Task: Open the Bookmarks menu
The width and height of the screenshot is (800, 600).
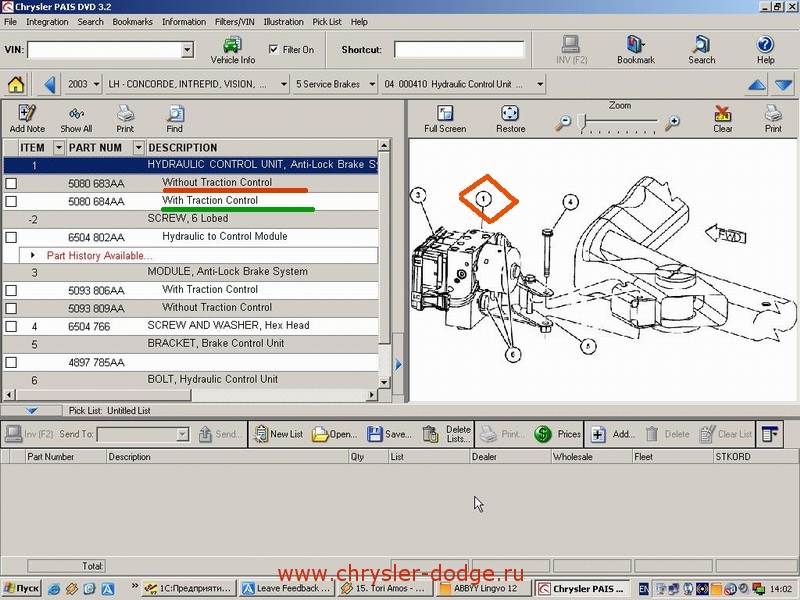Action: point(133,22)
